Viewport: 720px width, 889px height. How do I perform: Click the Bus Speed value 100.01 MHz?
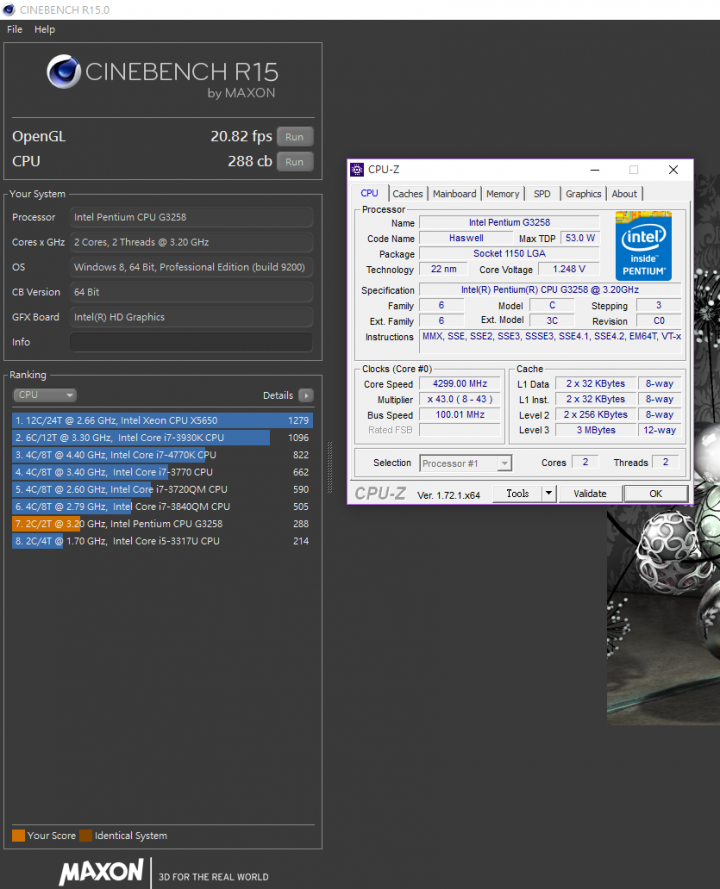460,414
